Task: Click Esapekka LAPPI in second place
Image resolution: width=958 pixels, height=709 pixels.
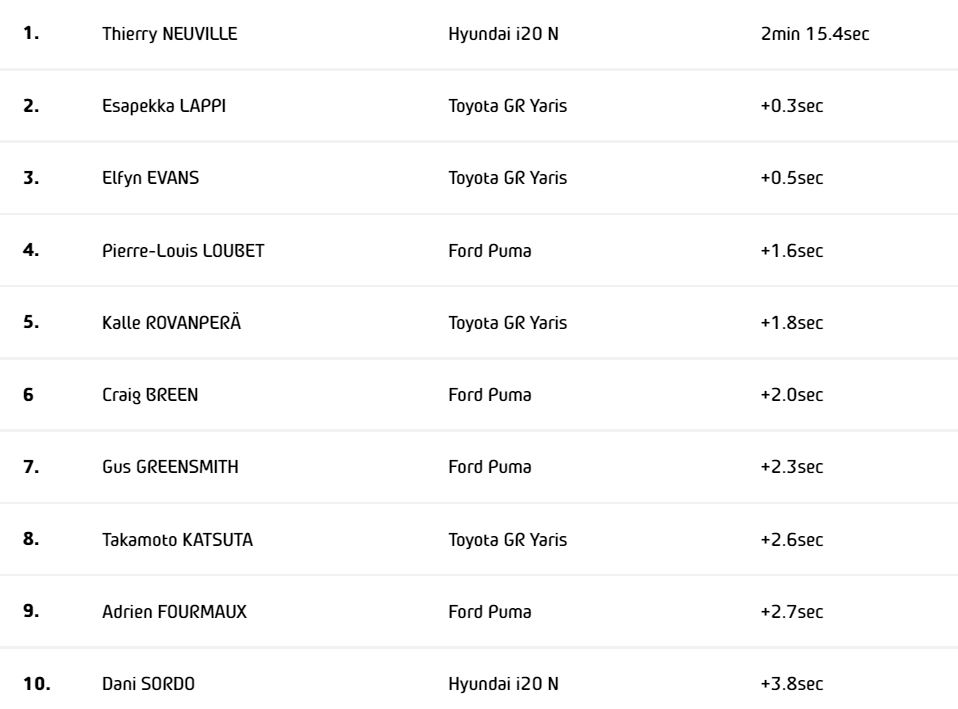Action: tap(164, 106)
